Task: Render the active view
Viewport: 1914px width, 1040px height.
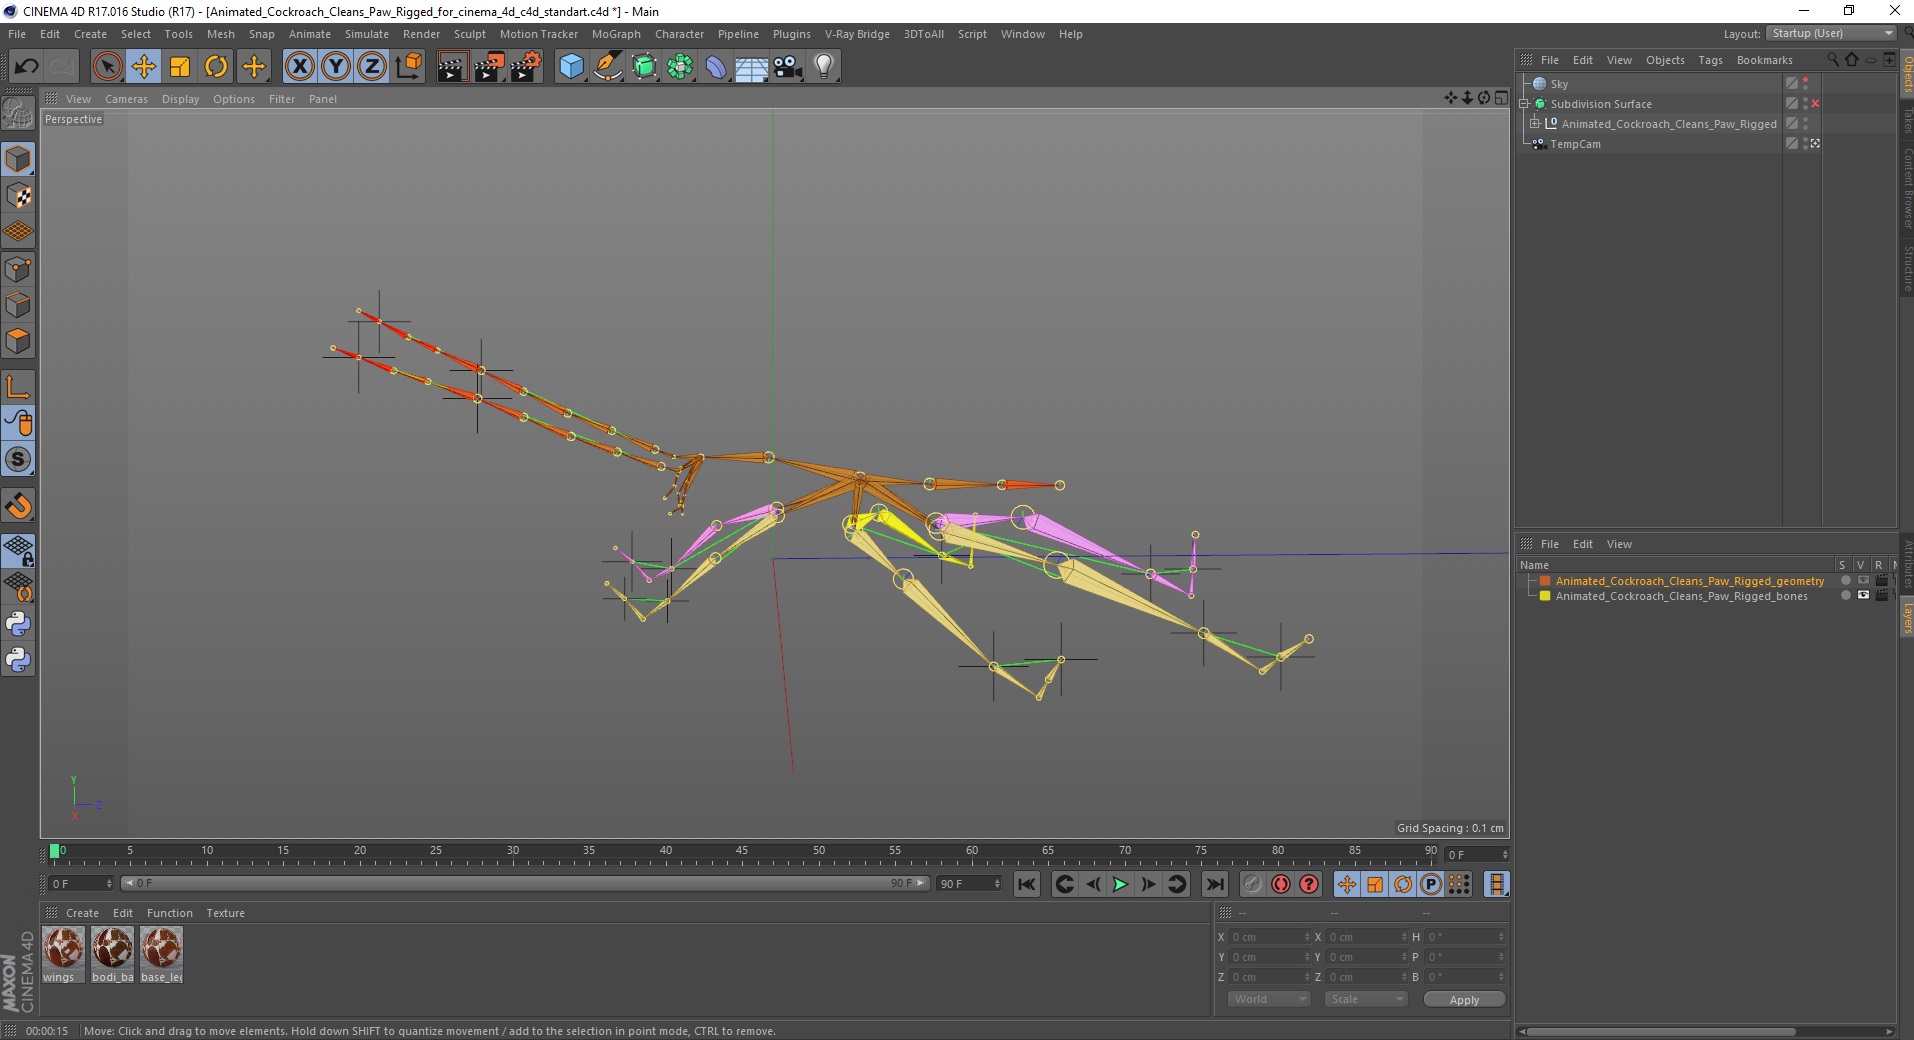Action: 452,67
